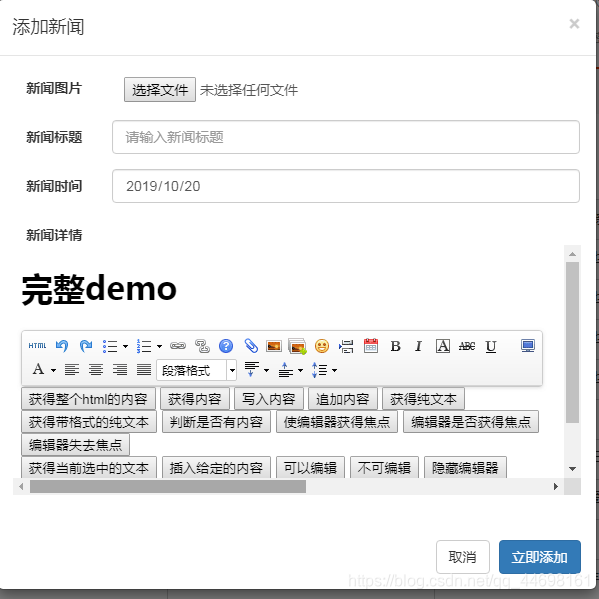The image size is (599, 599).
Task: Click 编辑器是否获得焦点 button
Action: [x=471, y=422]
